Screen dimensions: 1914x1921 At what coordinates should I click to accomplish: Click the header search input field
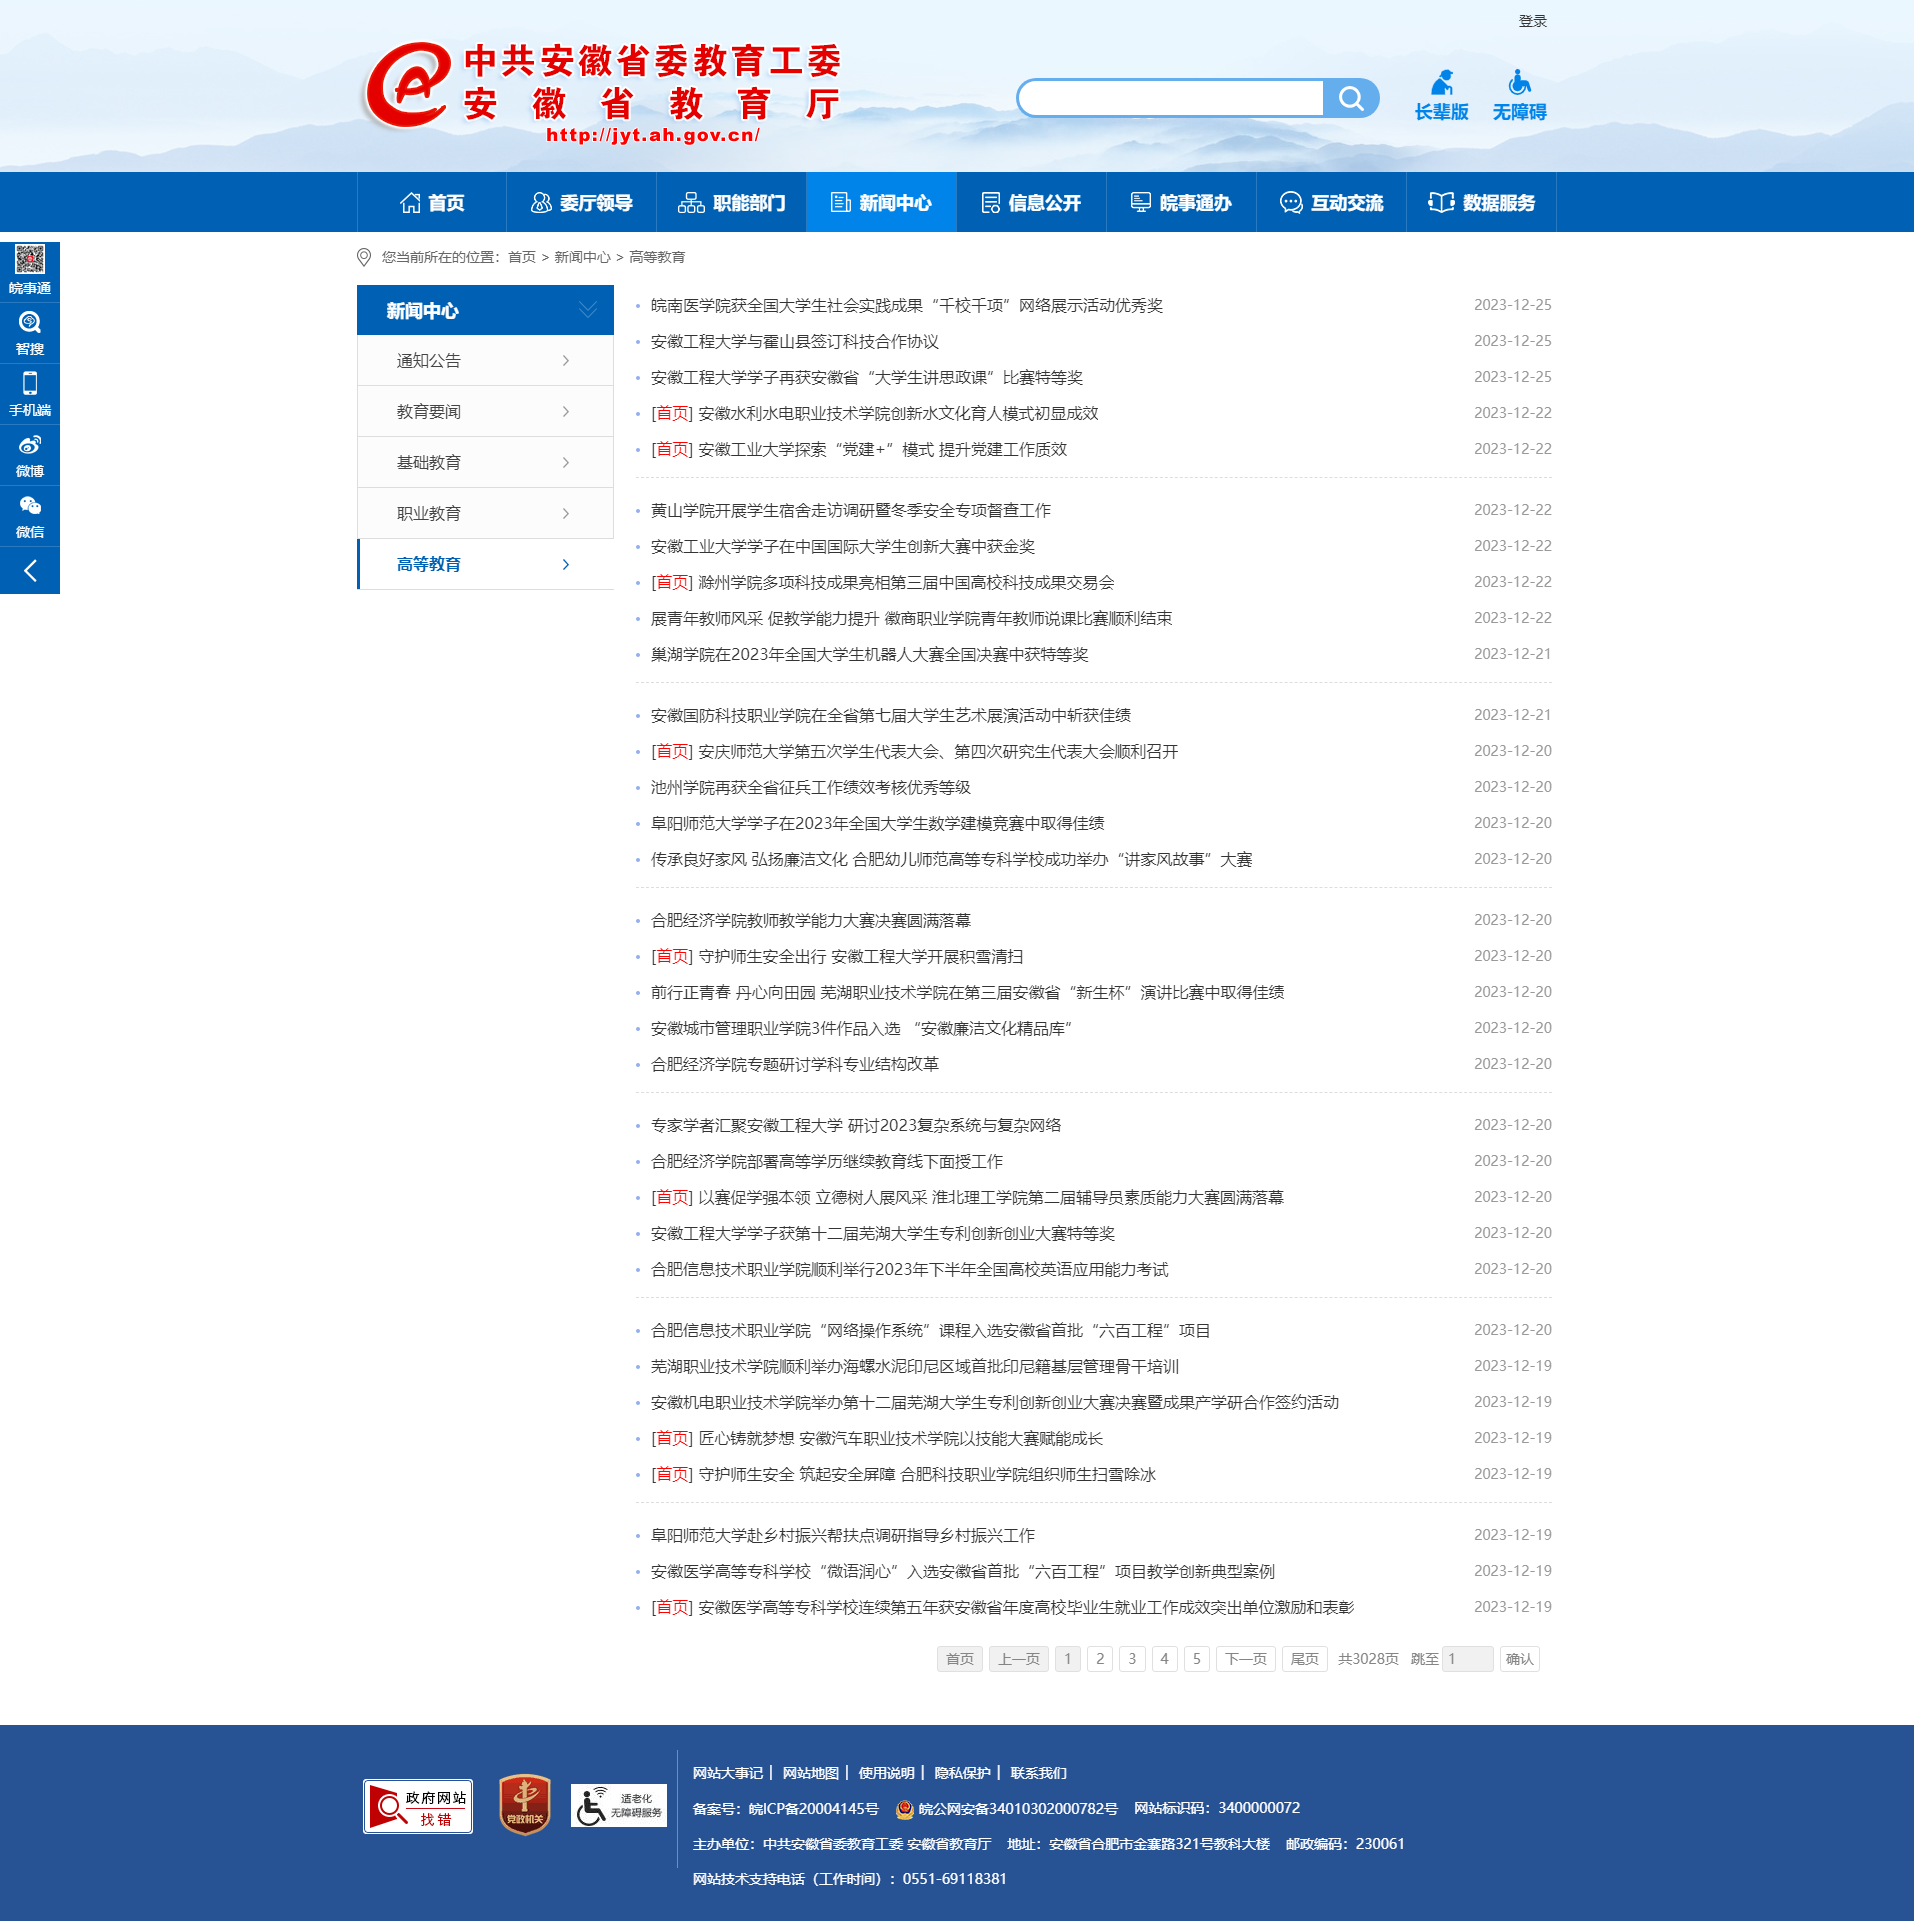click(1171, 98)
